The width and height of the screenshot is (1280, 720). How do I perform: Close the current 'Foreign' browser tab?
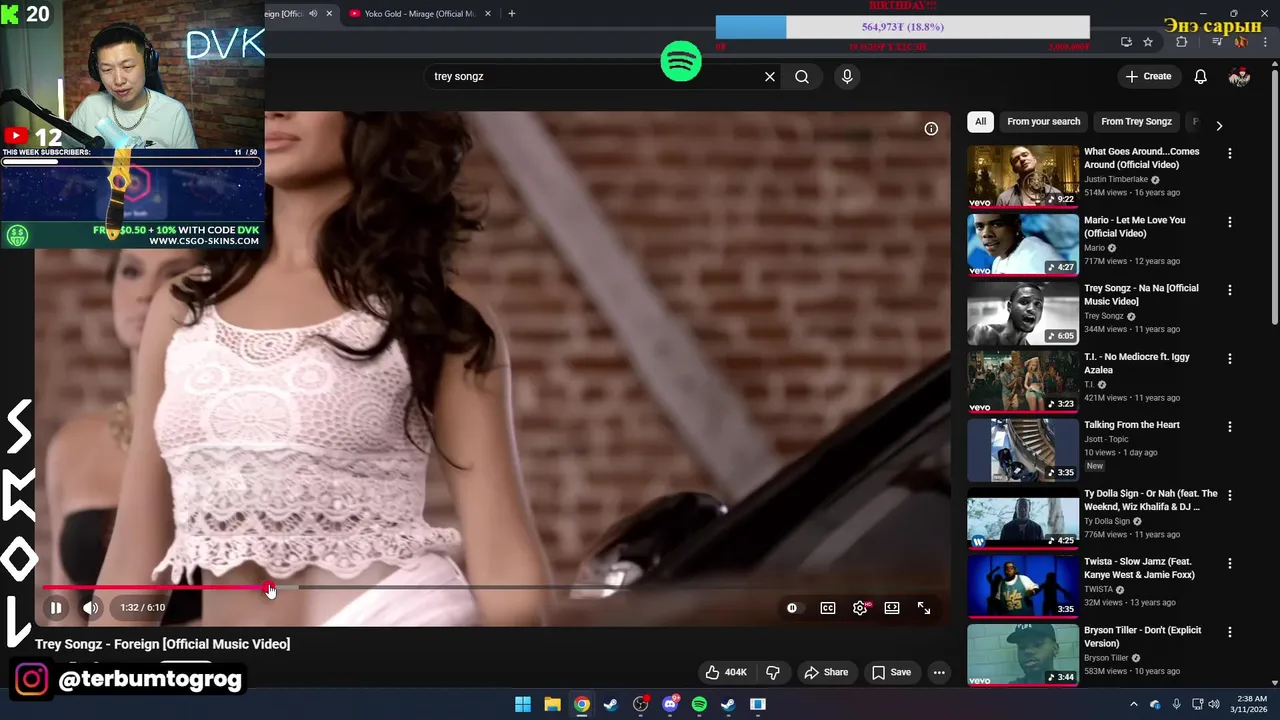tap(328, 14)
